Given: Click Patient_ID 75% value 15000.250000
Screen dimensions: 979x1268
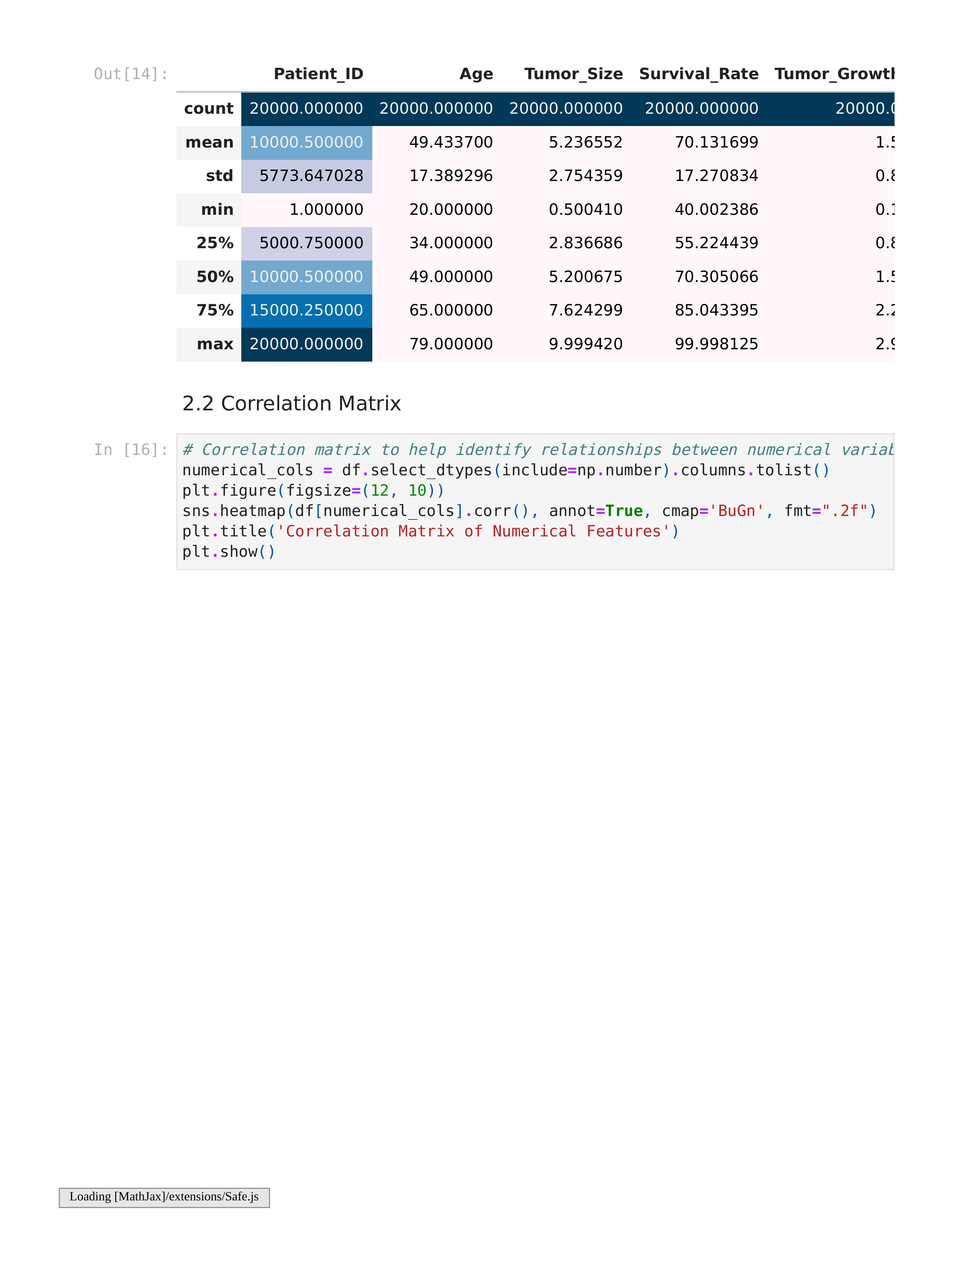Looking at the screenshot, I should tap(306, 310).
